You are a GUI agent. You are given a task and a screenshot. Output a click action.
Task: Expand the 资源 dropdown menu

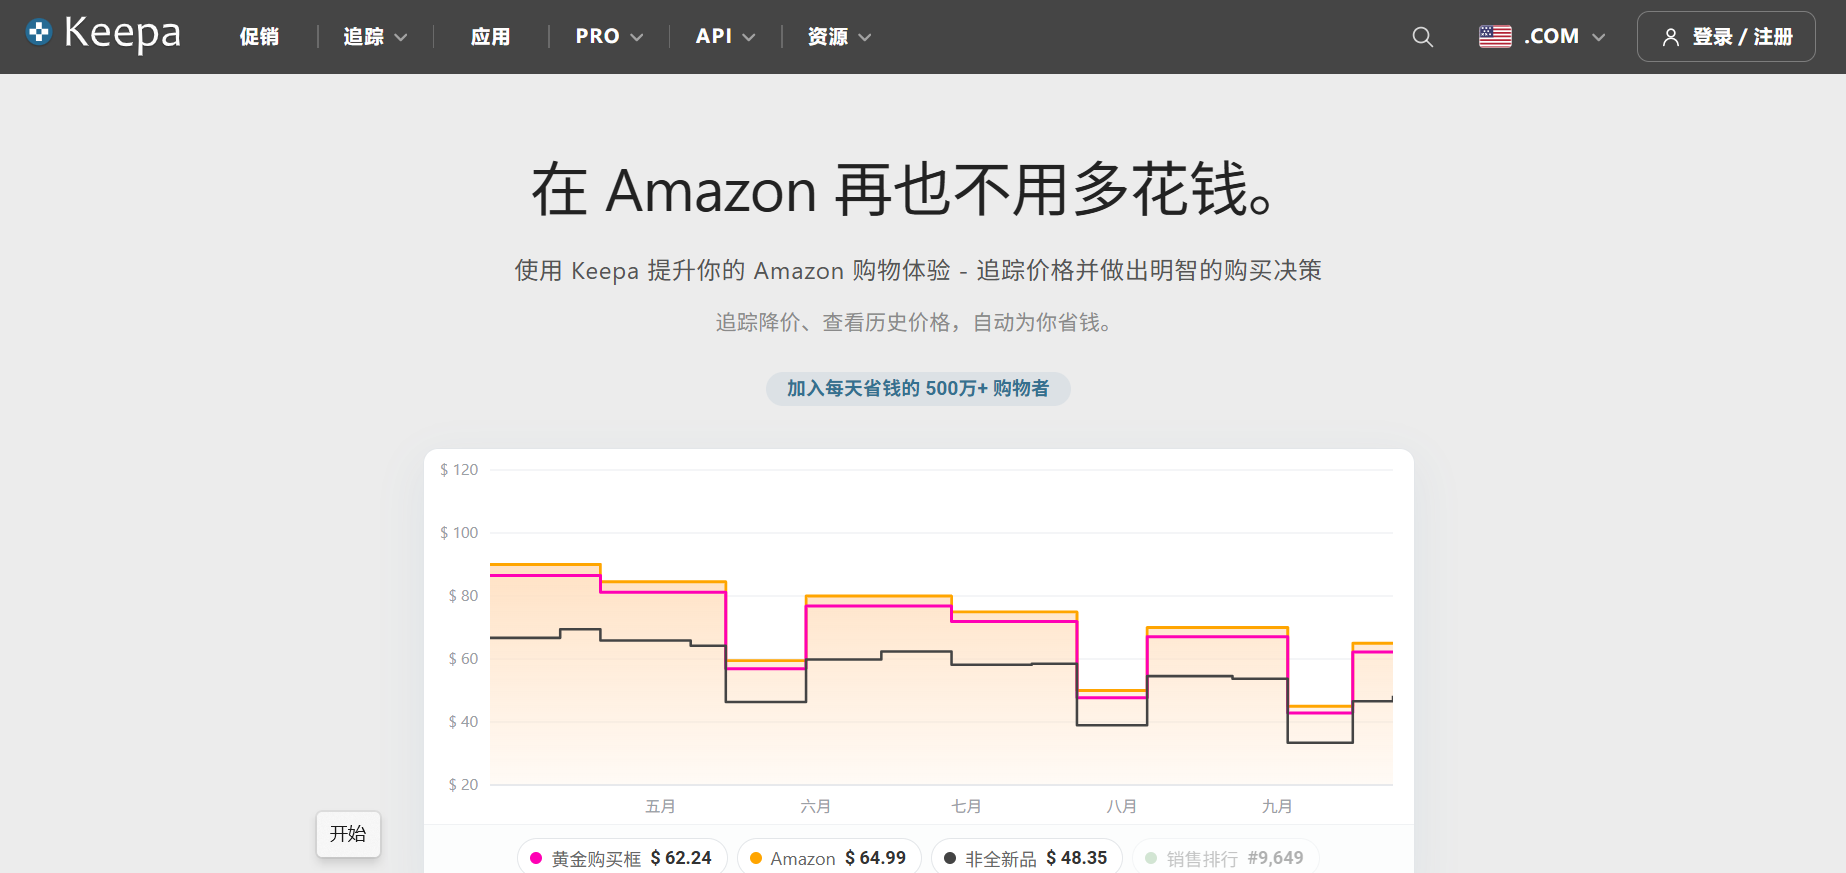(839, 37)
